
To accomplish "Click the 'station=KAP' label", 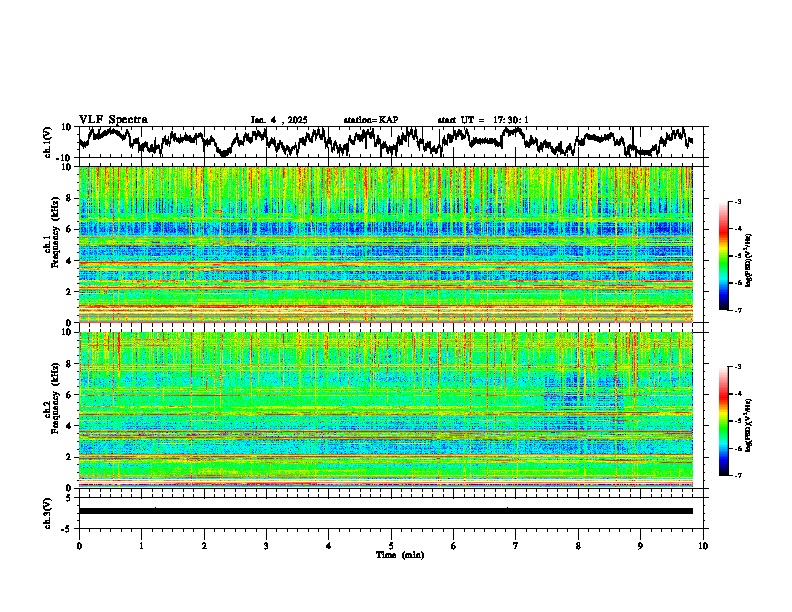I will coord(371,120).
